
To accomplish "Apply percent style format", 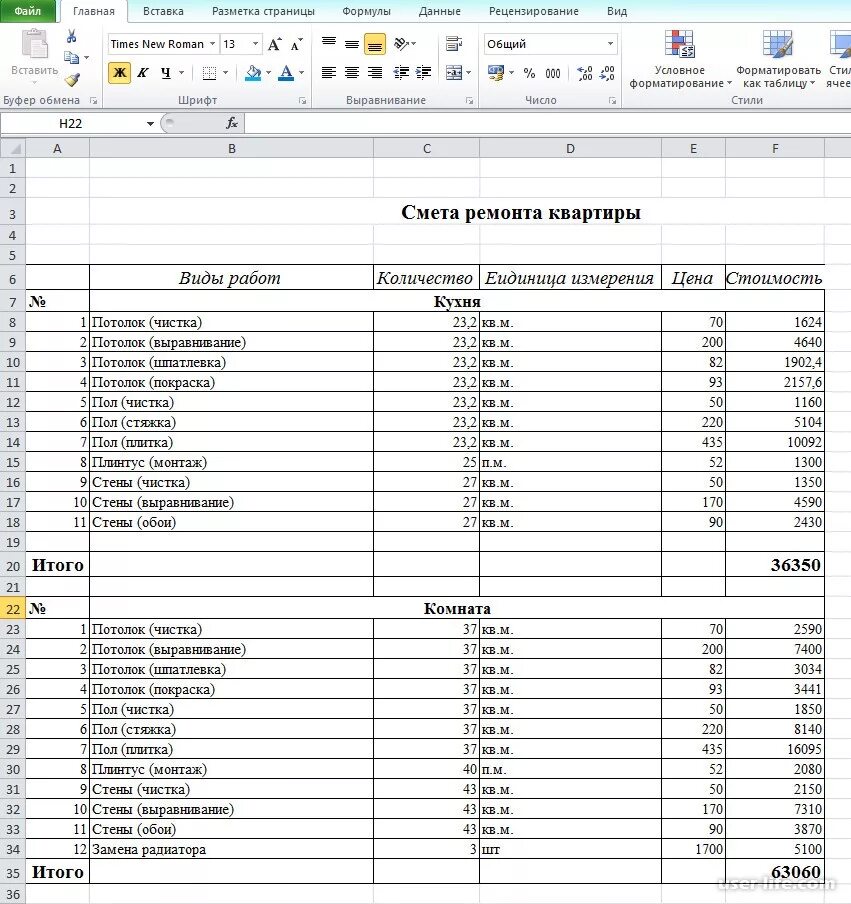I will coord(529,73).
